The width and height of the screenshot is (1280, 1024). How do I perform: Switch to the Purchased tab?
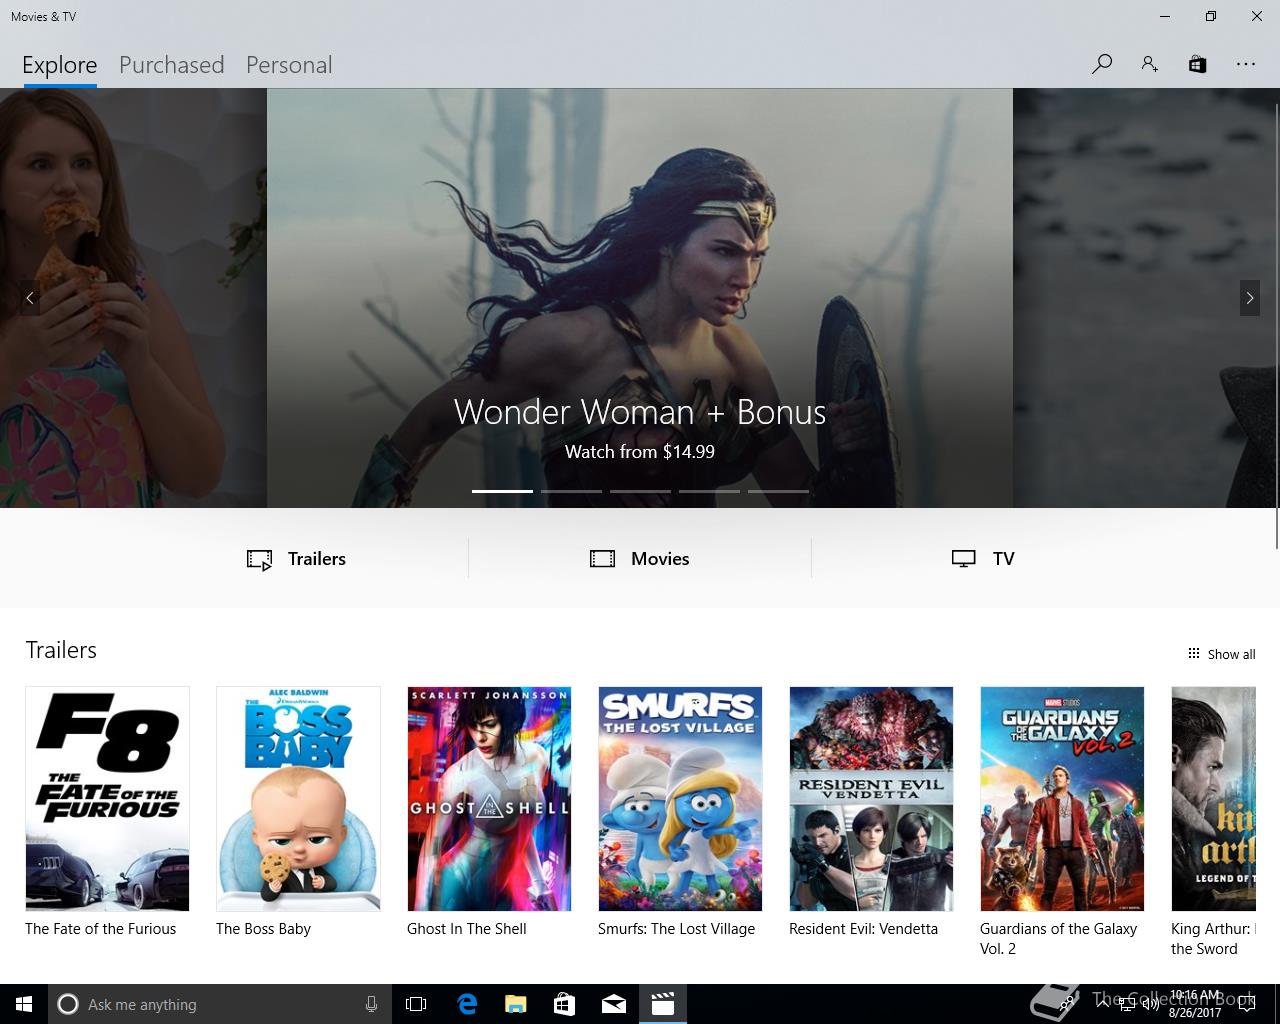(172, 65)
